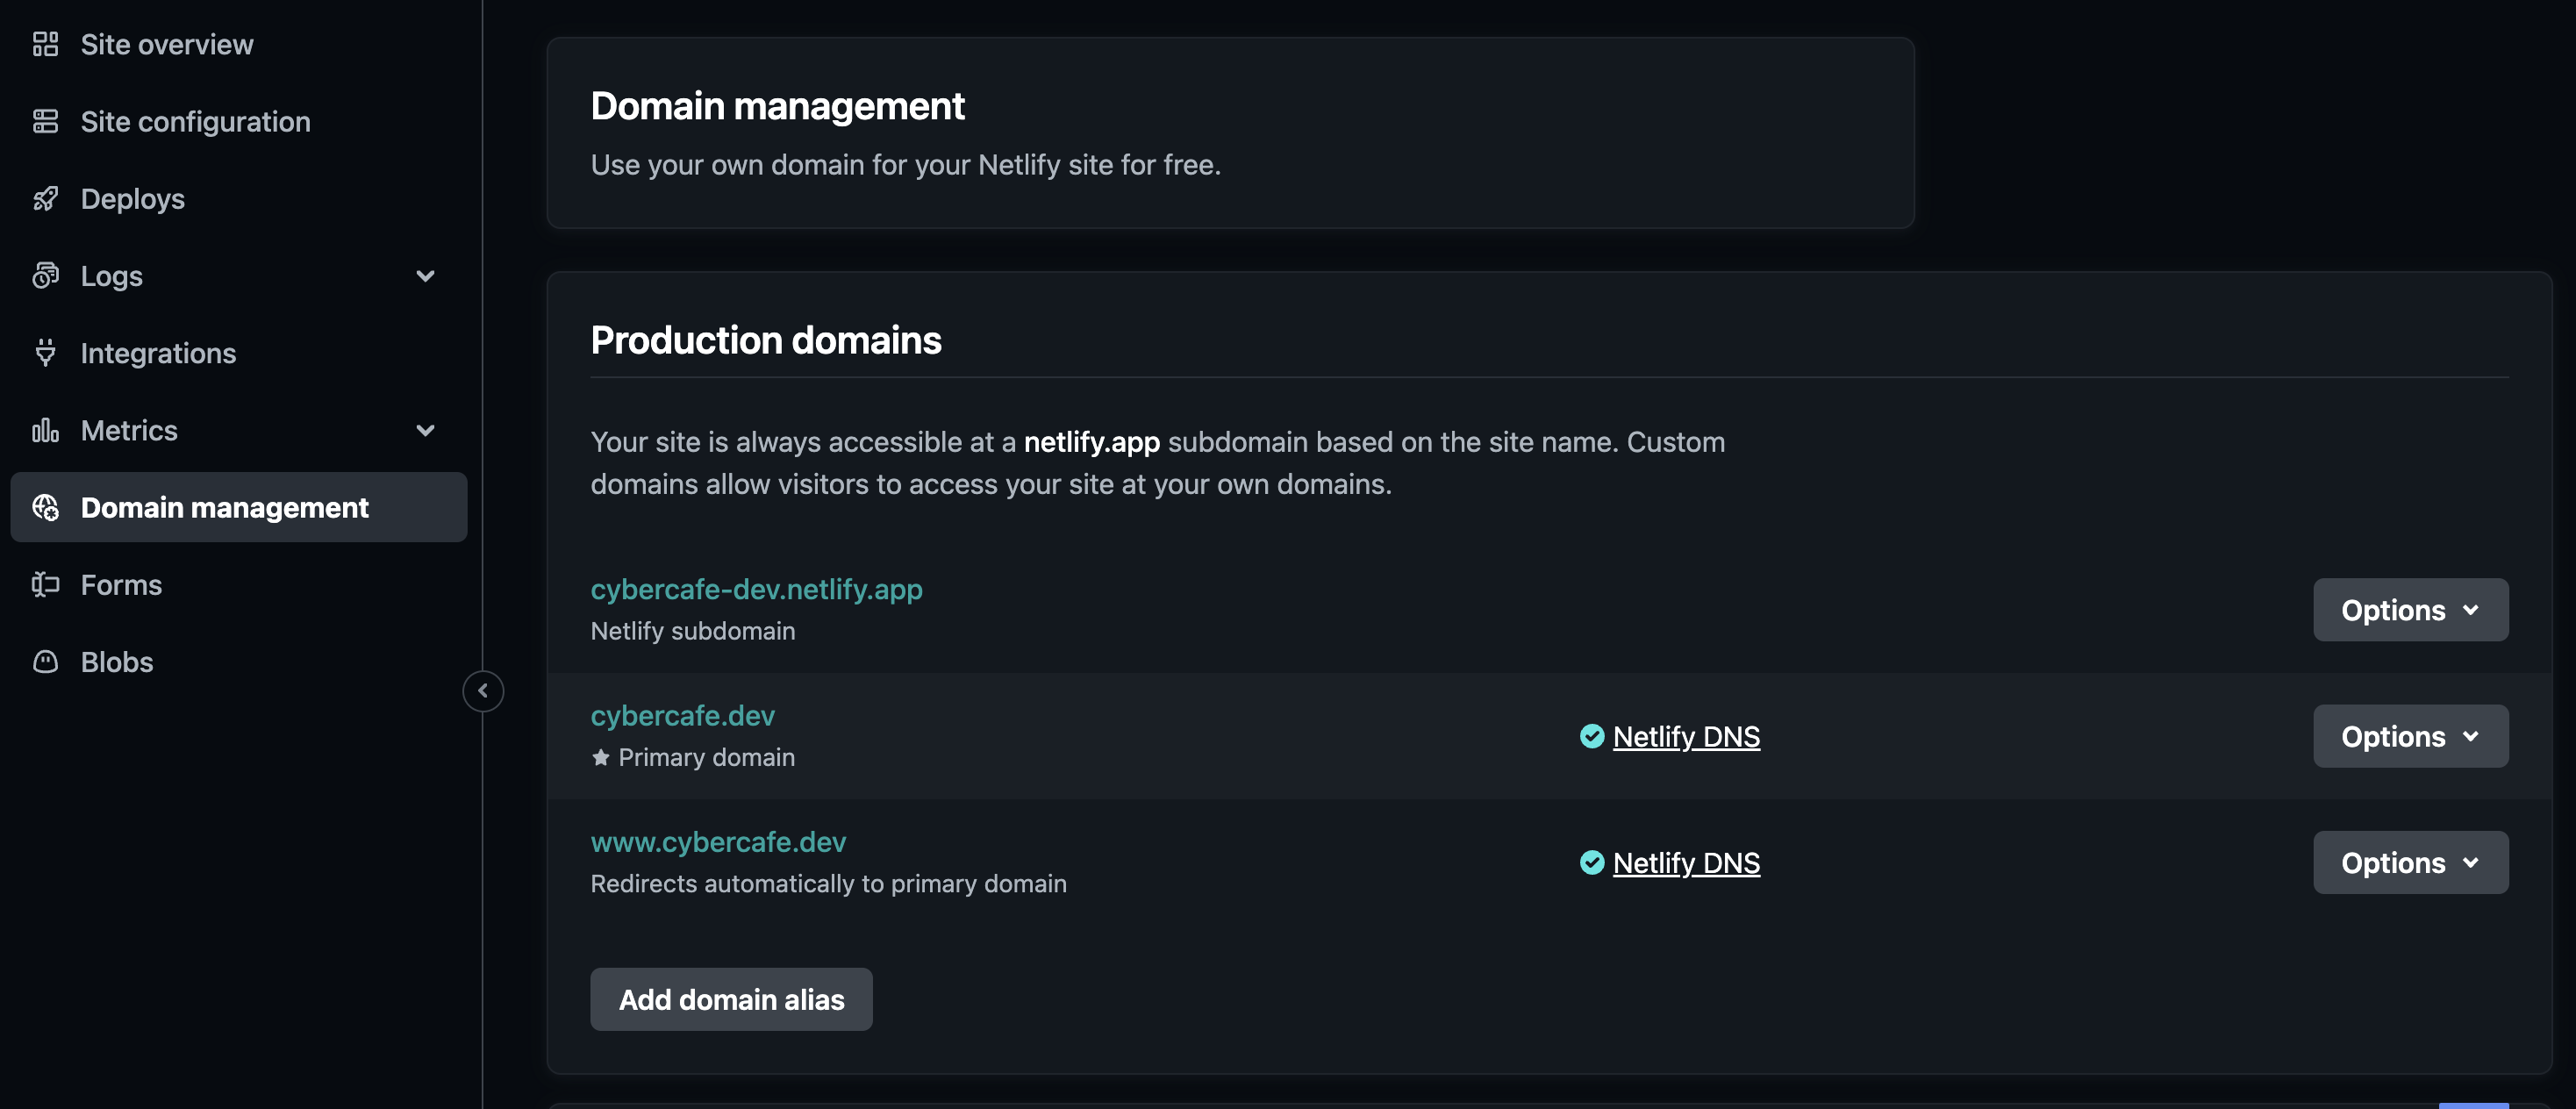2576x1109 pixels.
Task: Click the checkmark icon next to cybercafe.dev Netlify DNS
Action: (x=1592, y=736)
